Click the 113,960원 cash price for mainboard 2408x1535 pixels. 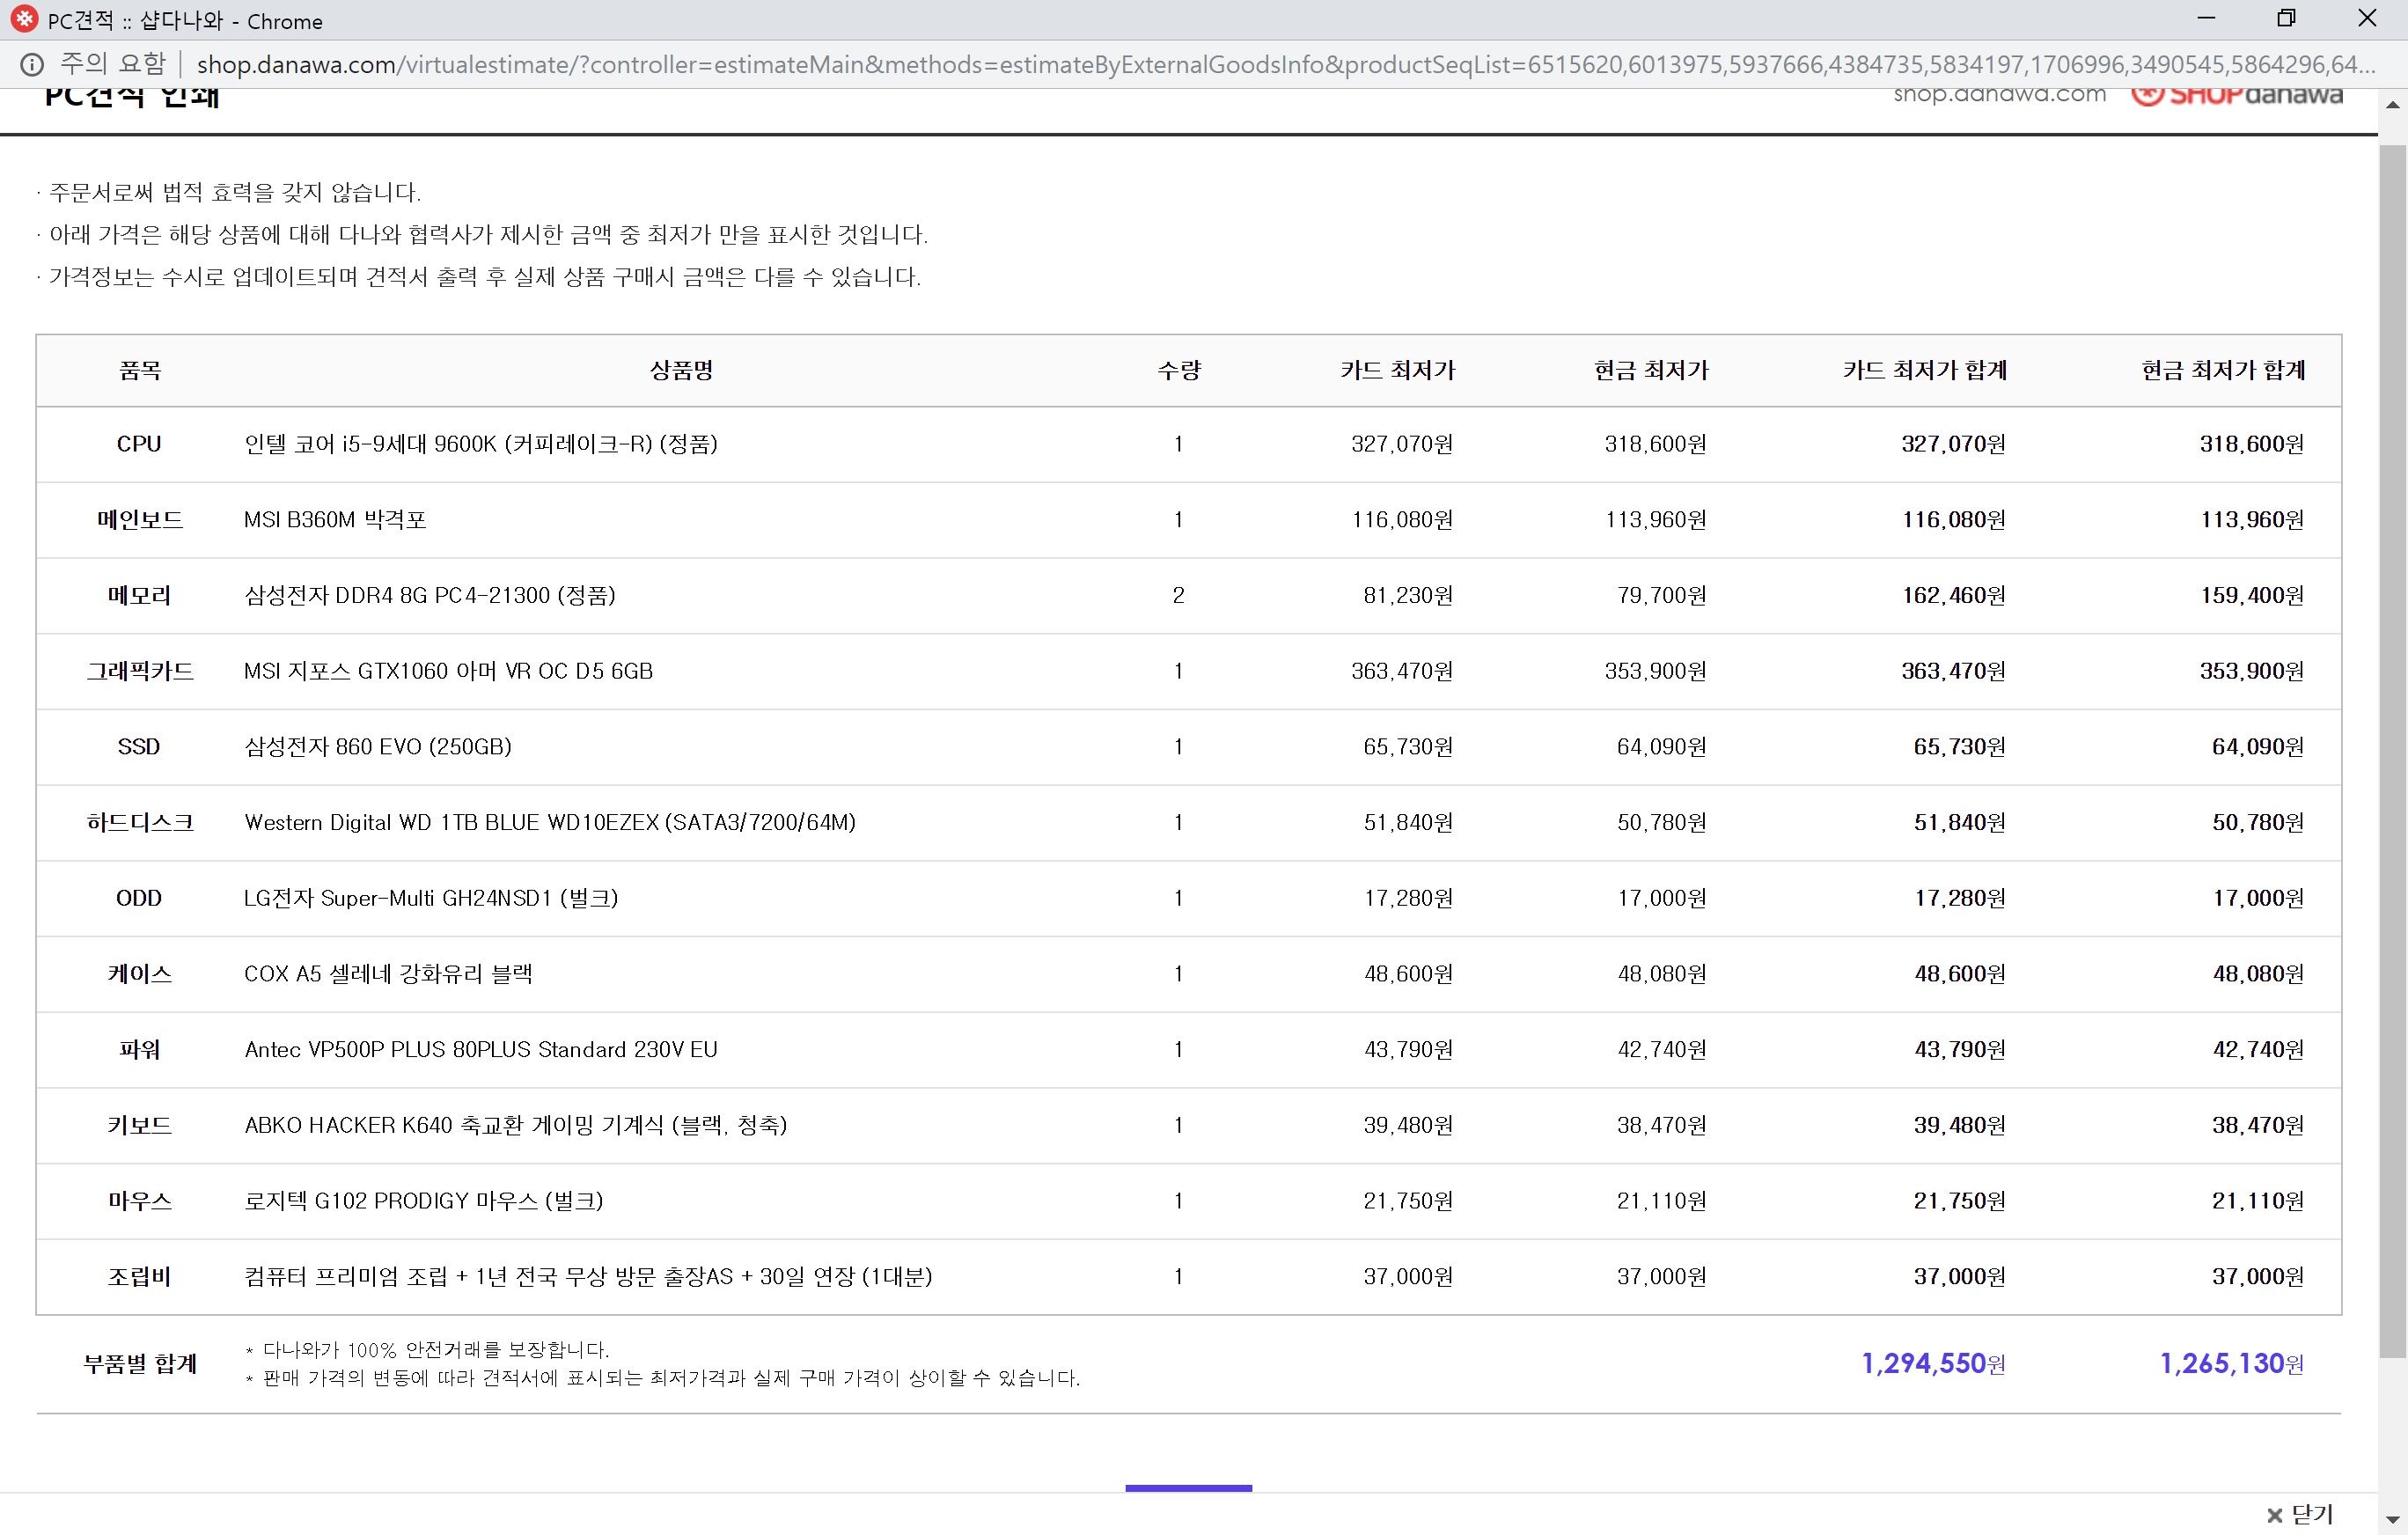[x=1656, y=520]
